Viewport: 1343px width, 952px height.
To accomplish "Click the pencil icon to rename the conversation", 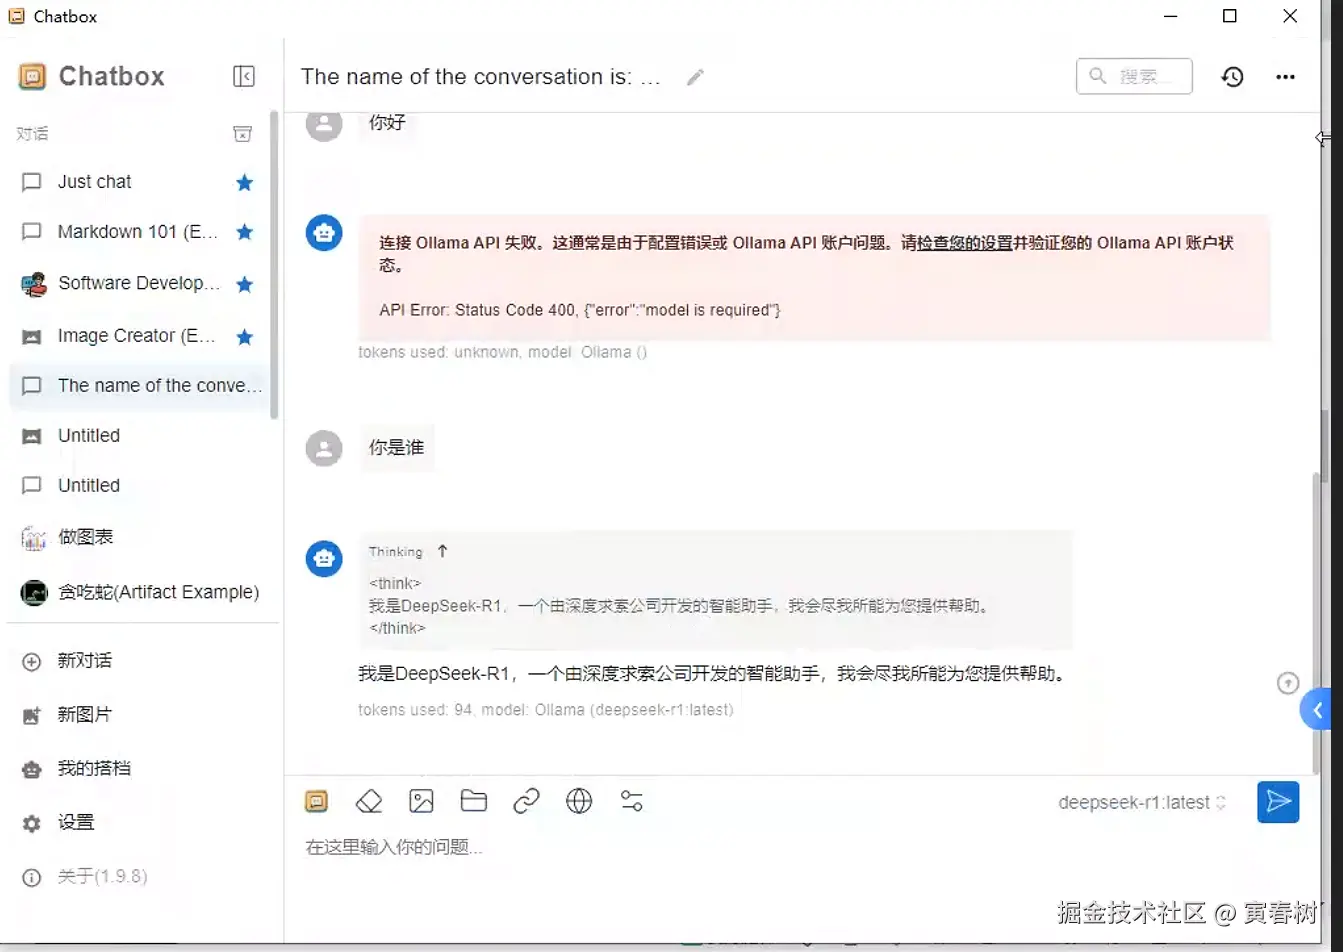I will tap(695, 77).
